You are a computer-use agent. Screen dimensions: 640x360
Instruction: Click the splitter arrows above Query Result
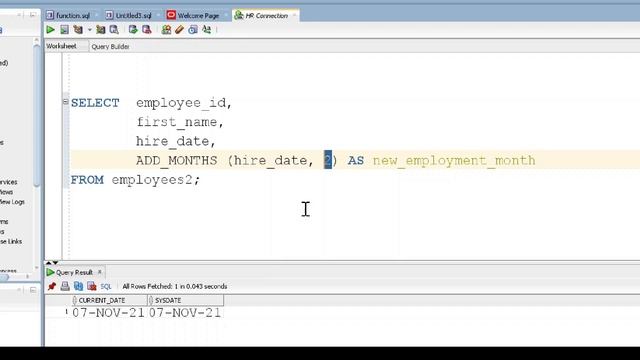(x=51, y=262)
